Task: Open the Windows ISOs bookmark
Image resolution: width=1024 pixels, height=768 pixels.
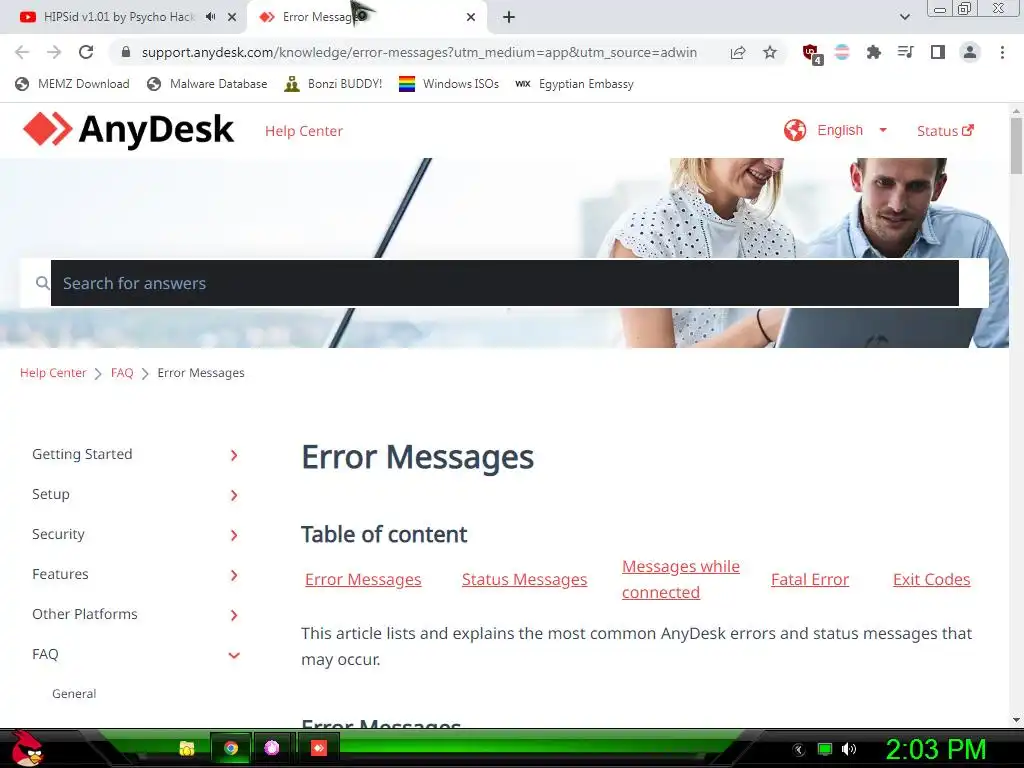Action: click(x=449, y=84)
